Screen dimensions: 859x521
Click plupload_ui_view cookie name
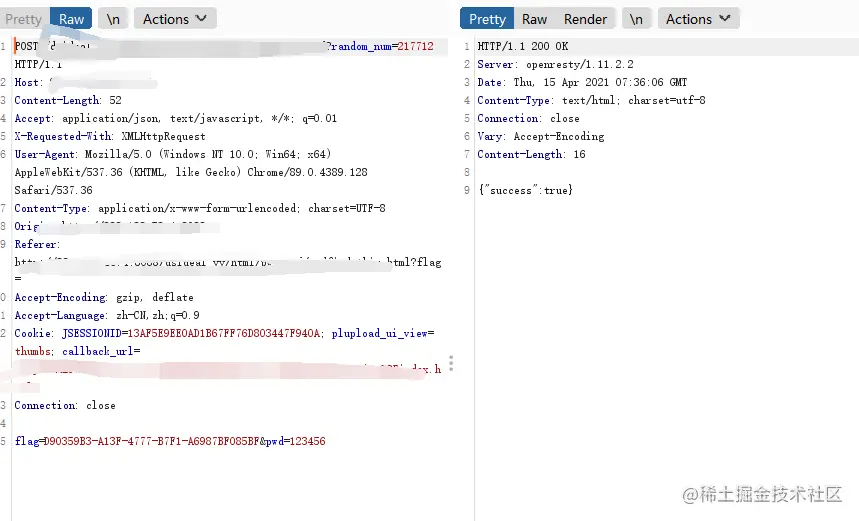pos(380,334)
